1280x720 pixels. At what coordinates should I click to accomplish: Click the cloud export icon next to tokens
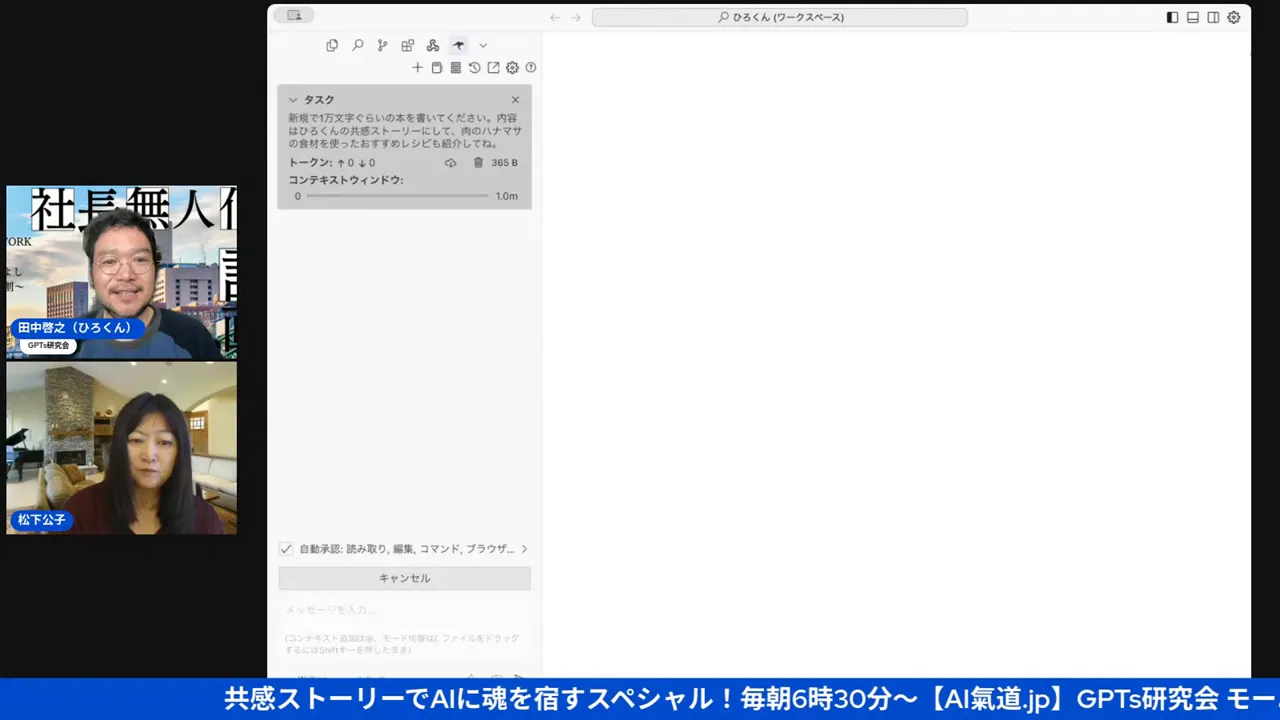pos(450,162)
